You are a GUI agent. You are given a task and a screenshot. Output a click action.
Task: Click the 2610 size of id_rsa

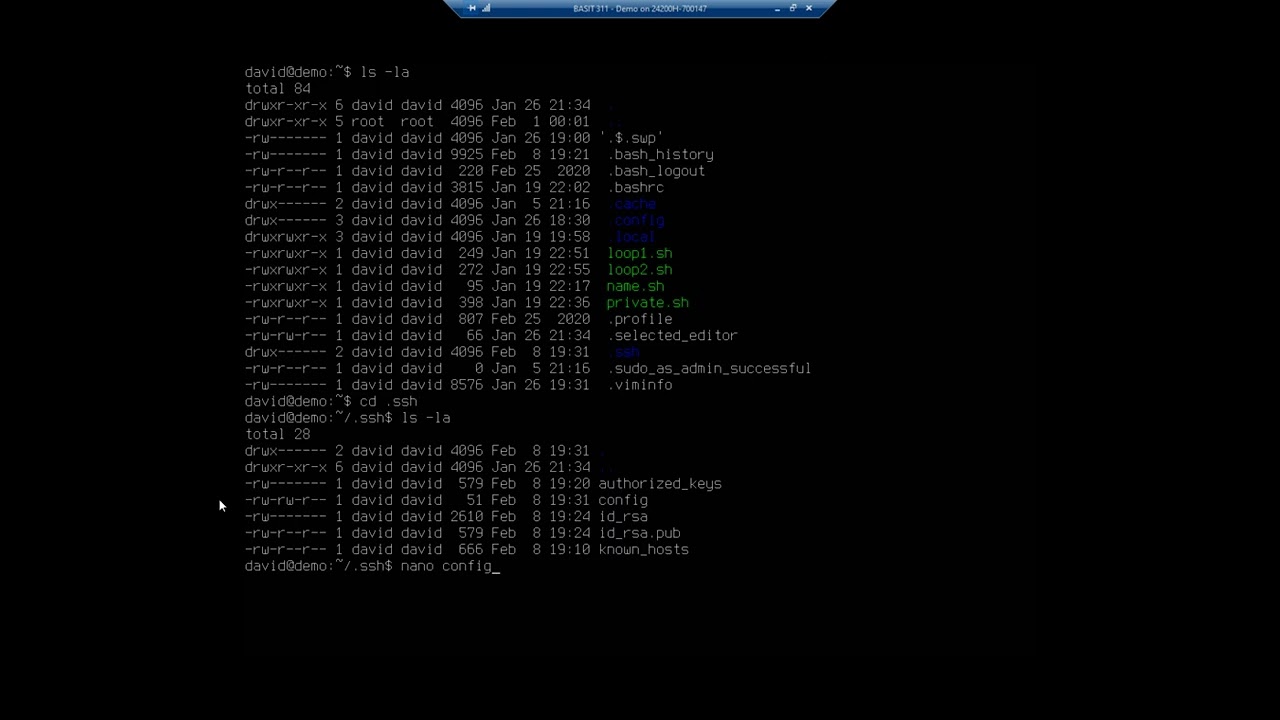click(466, 517)
